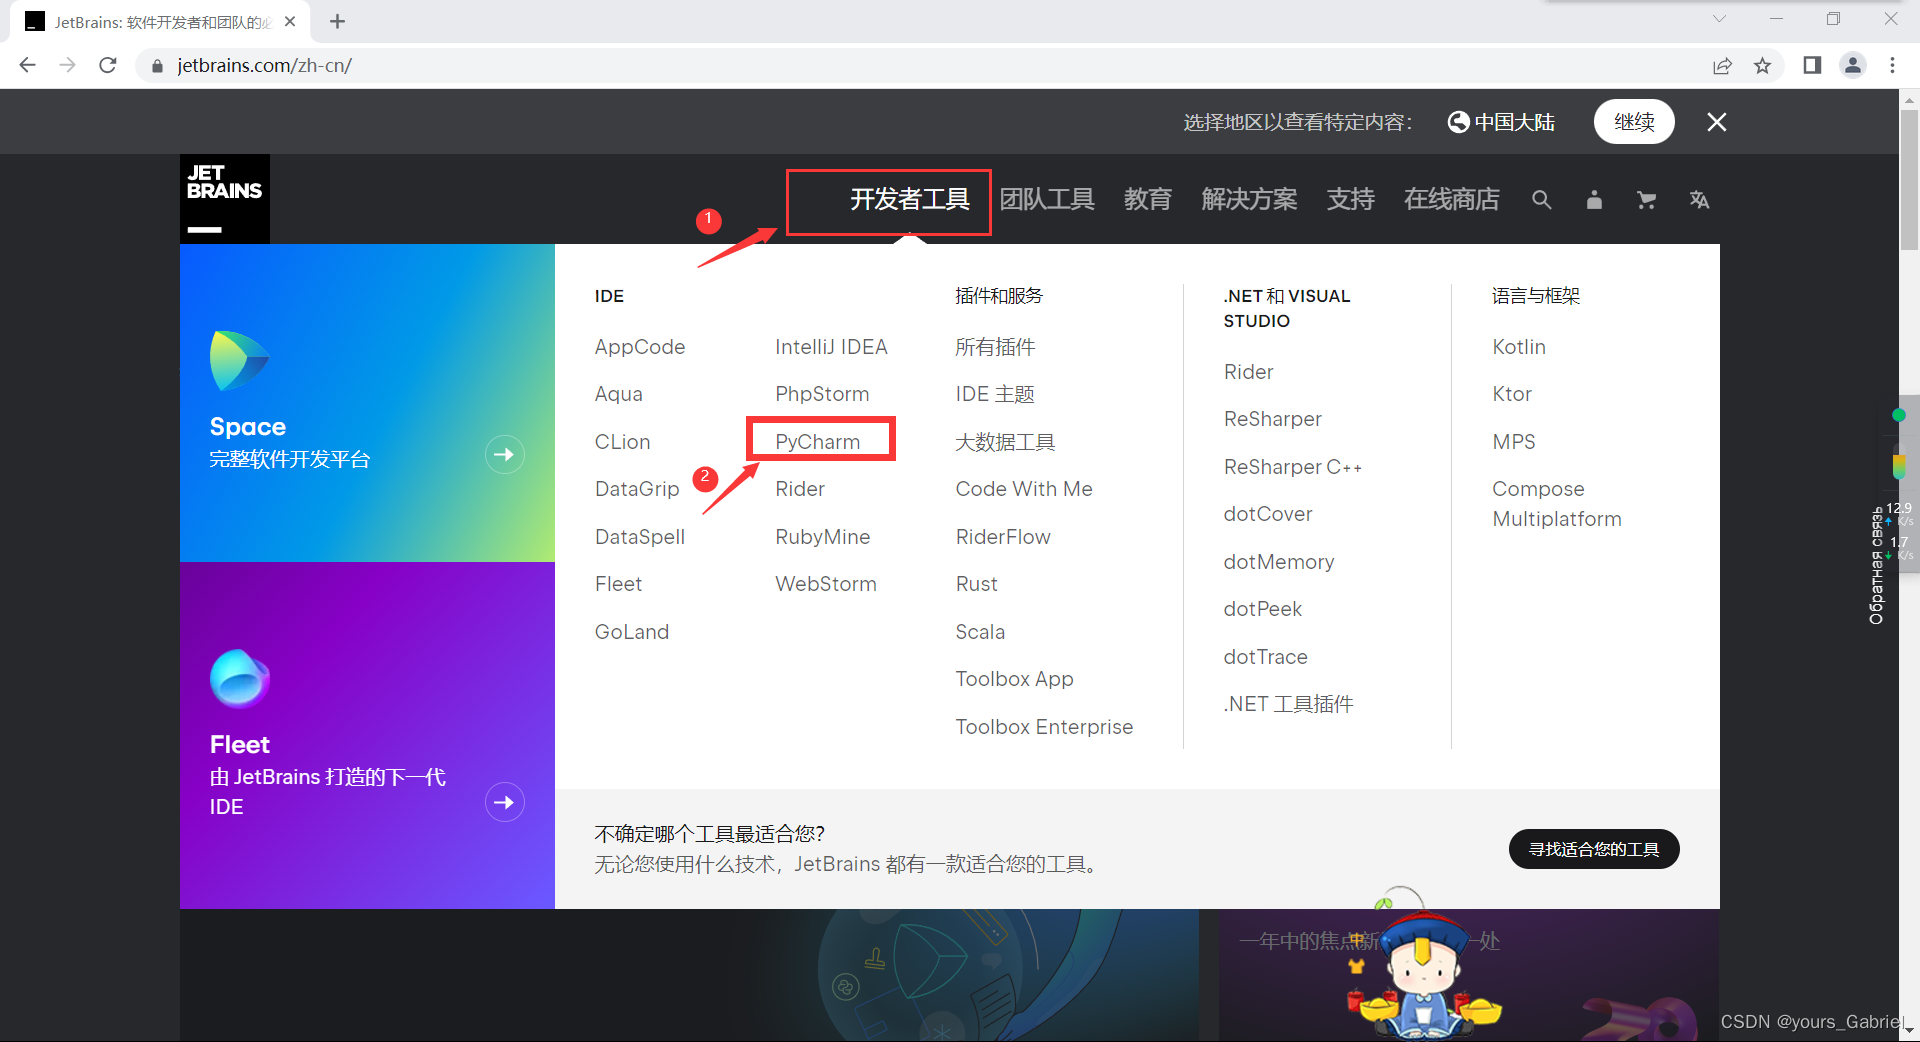Open the PhpStorm link

point(822,394)
